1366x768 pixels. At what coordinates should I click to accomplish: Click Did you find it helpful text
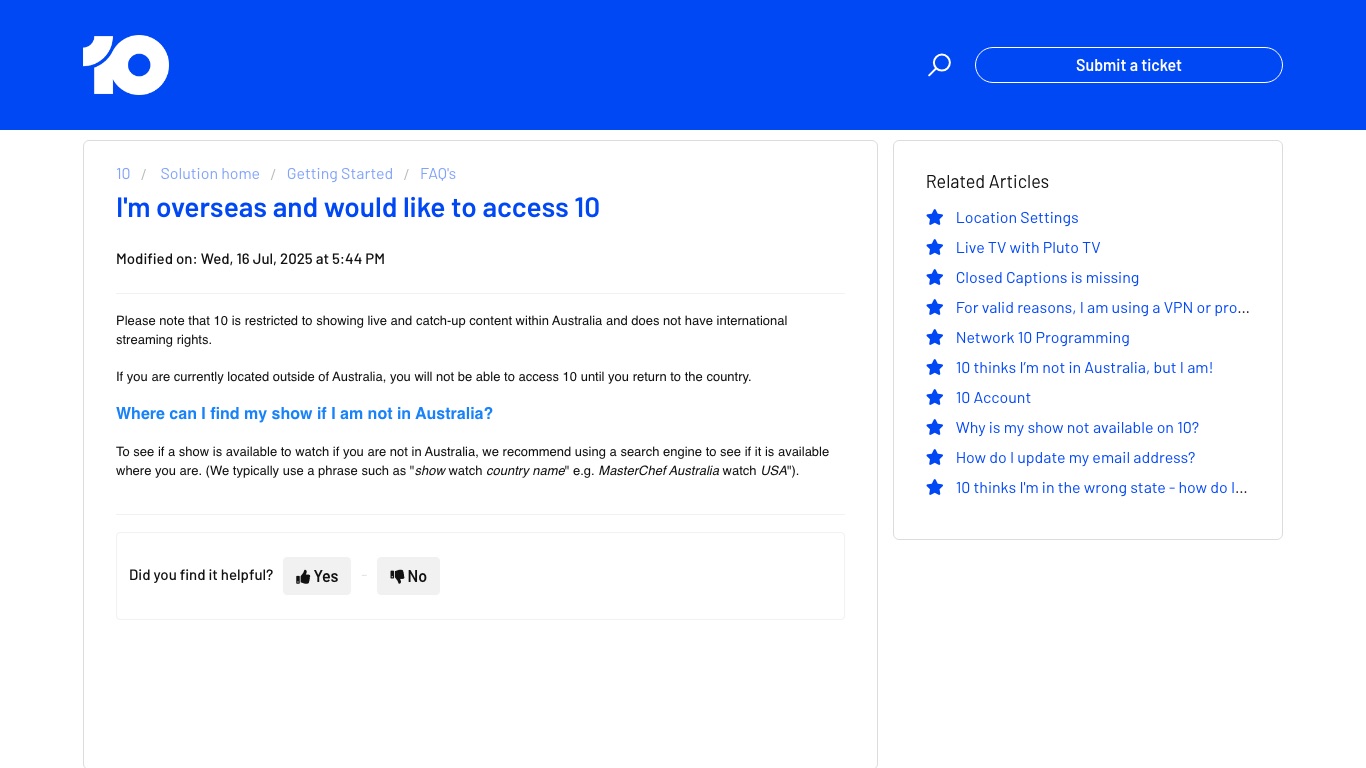coord(201,575)
